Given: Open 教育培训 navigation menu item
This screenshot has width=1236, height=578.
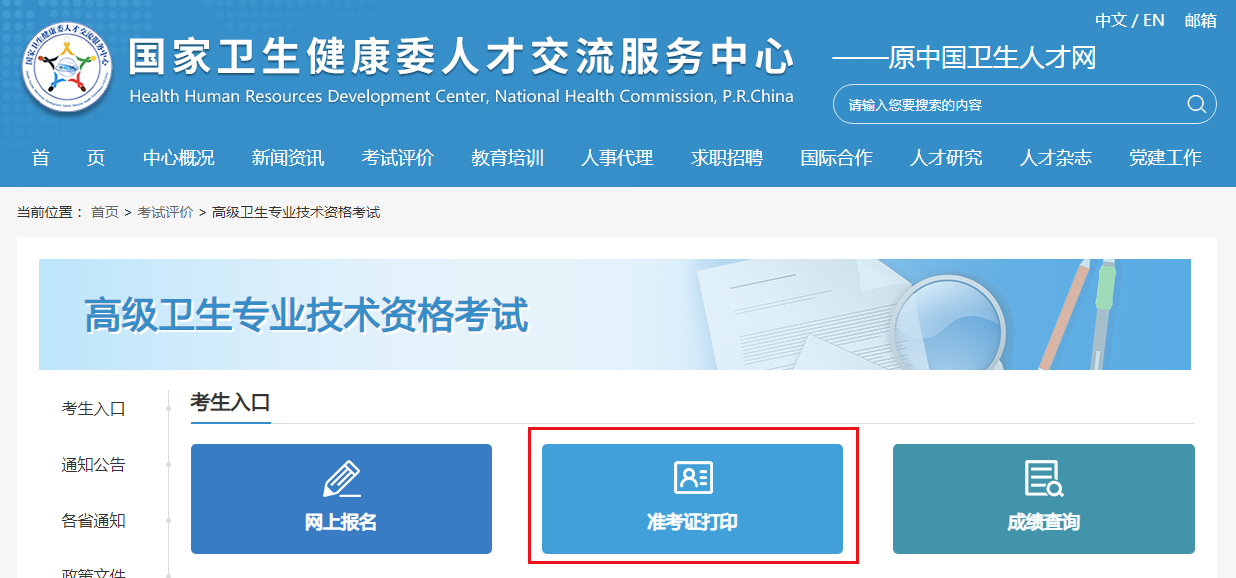Looking at the screenshot, I should coord(508,157).
